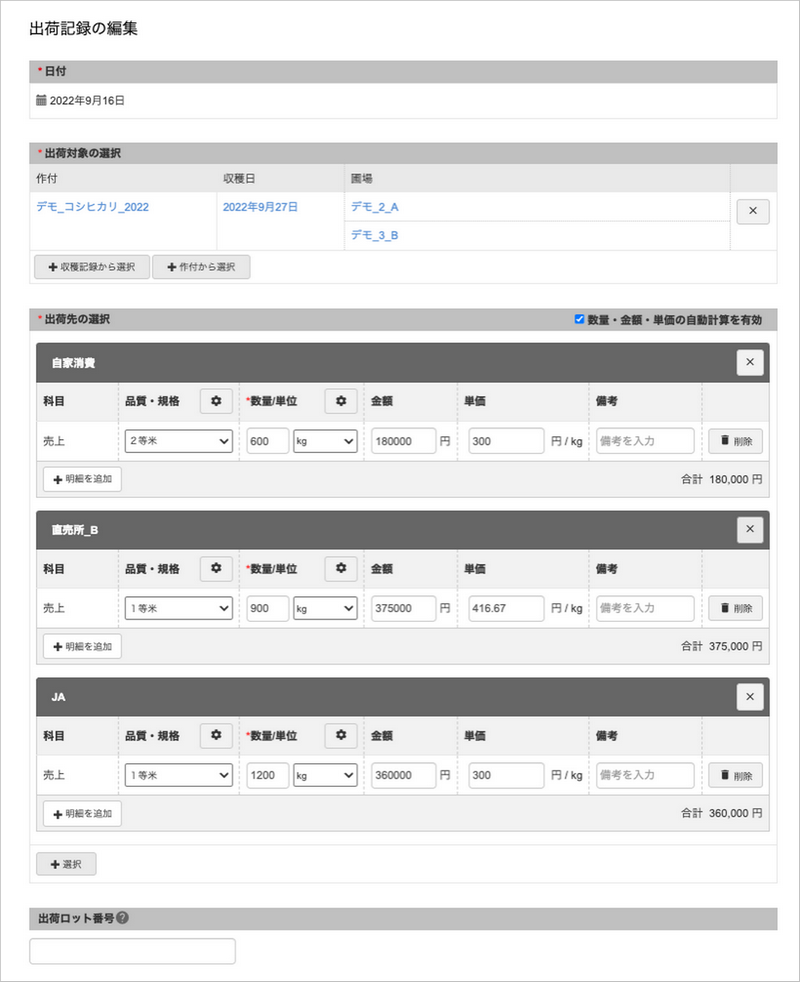This screenshot has height=982, width=800.
Task: Click gear icon beside 品質・規格 in 自家消費
Action: click(216, 401)
